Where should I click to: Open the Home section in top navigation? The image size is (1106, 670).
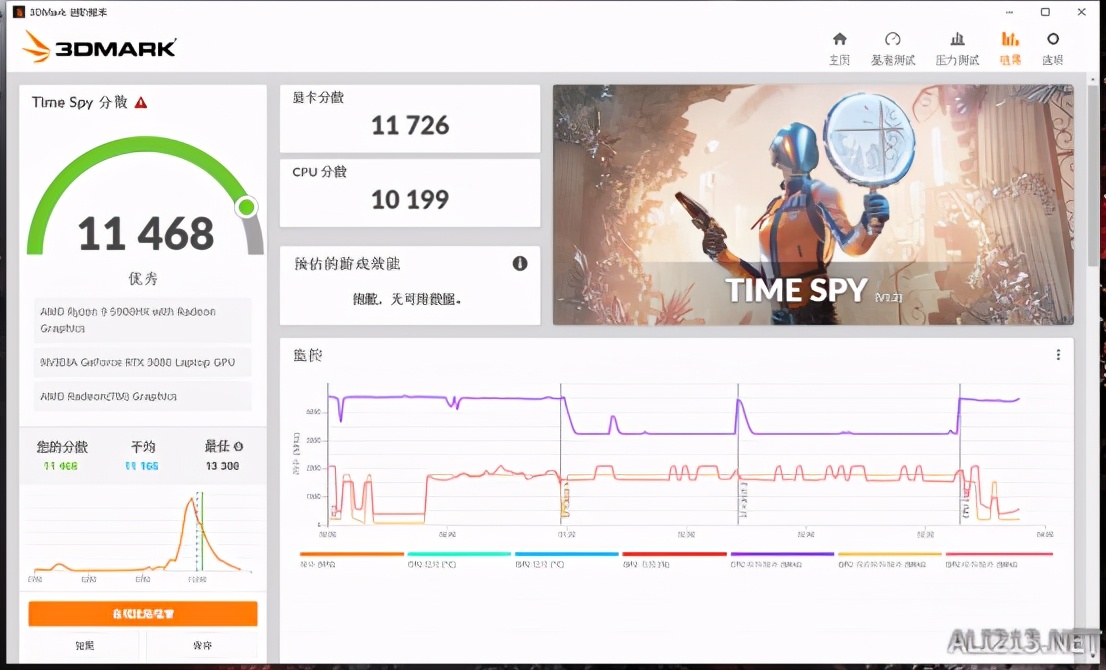click(839, 48)
